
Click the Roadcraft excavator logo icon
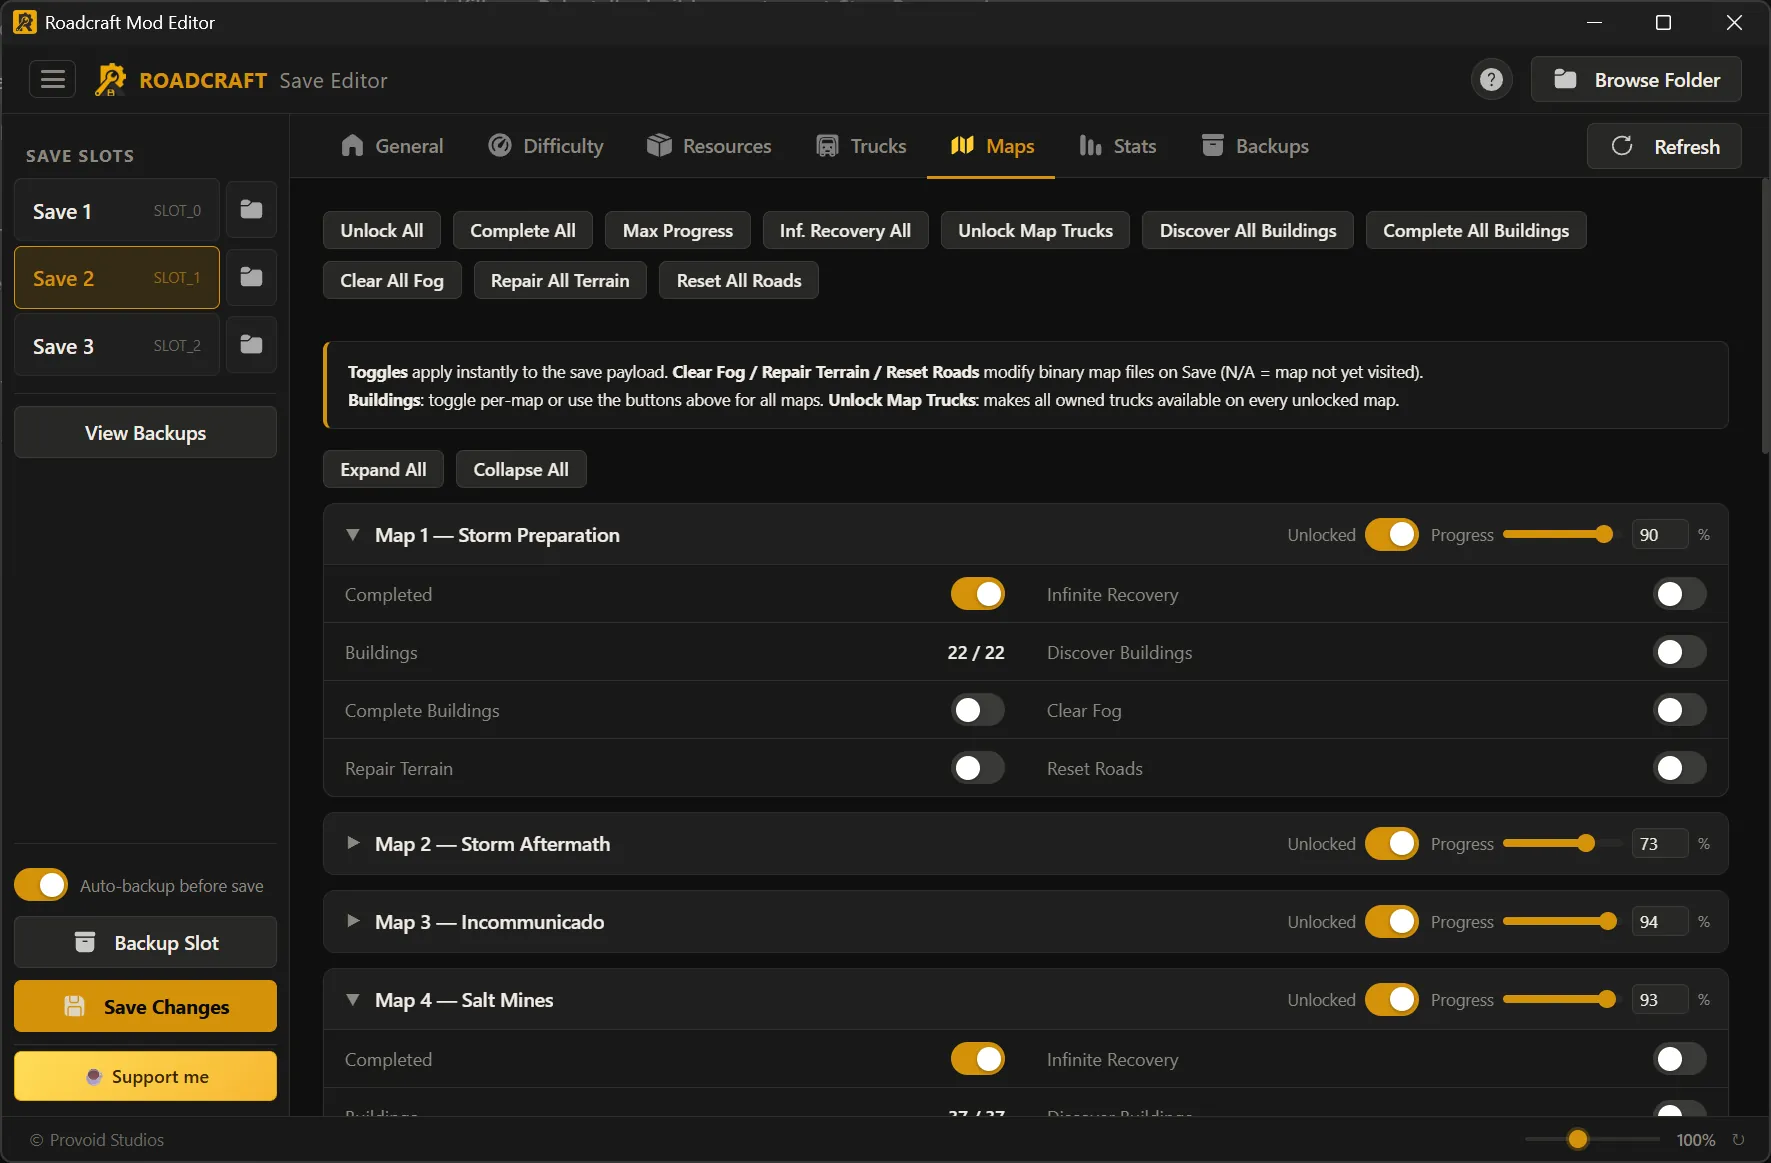(x=110, y=80)
